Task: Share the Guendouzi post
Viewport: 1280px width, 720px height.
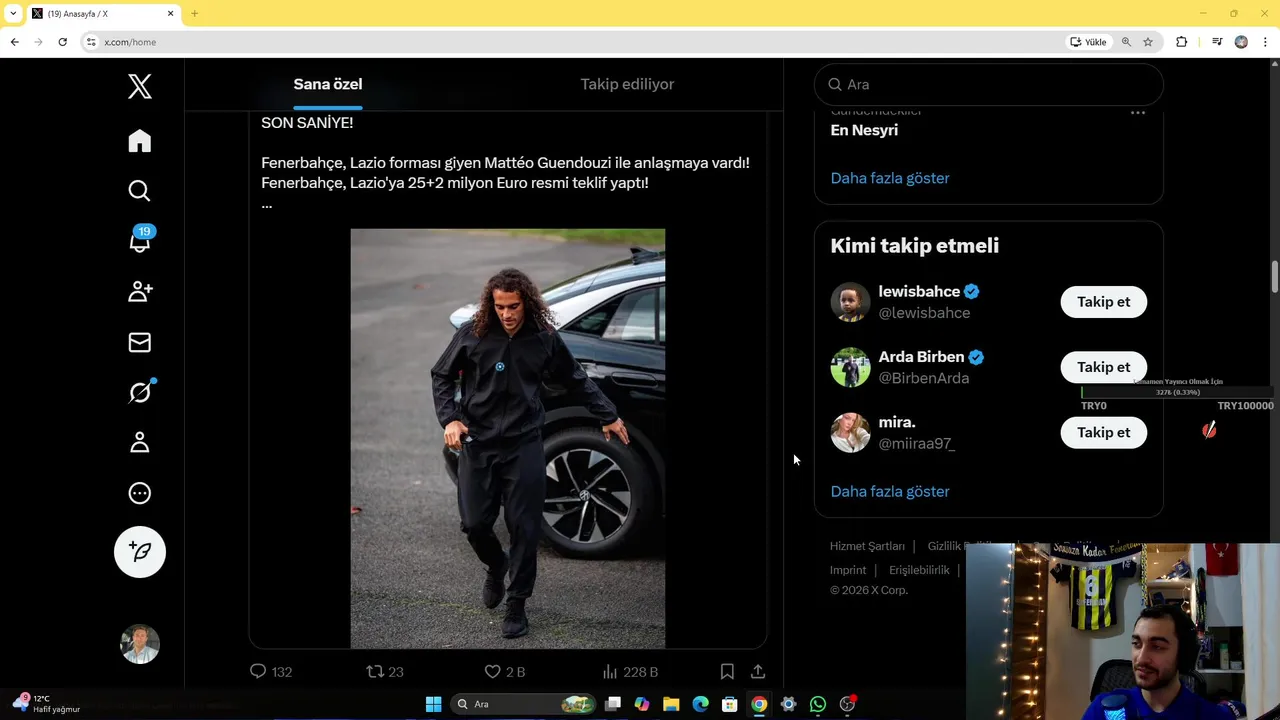Action: 758,672
